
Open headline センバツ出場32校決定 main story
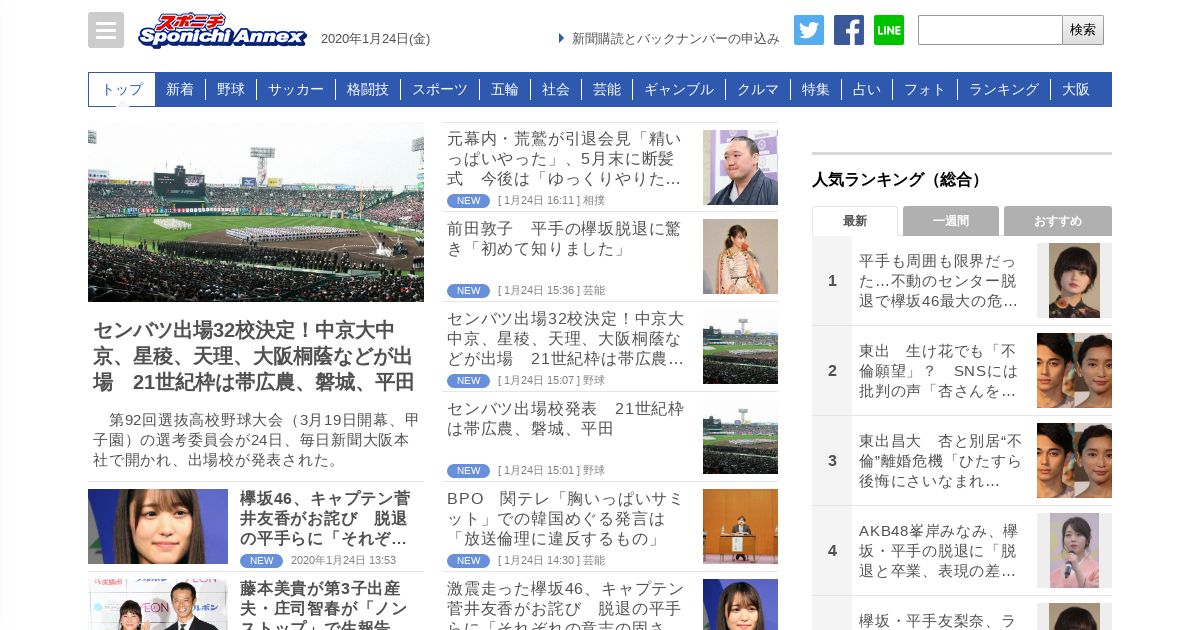254,356
